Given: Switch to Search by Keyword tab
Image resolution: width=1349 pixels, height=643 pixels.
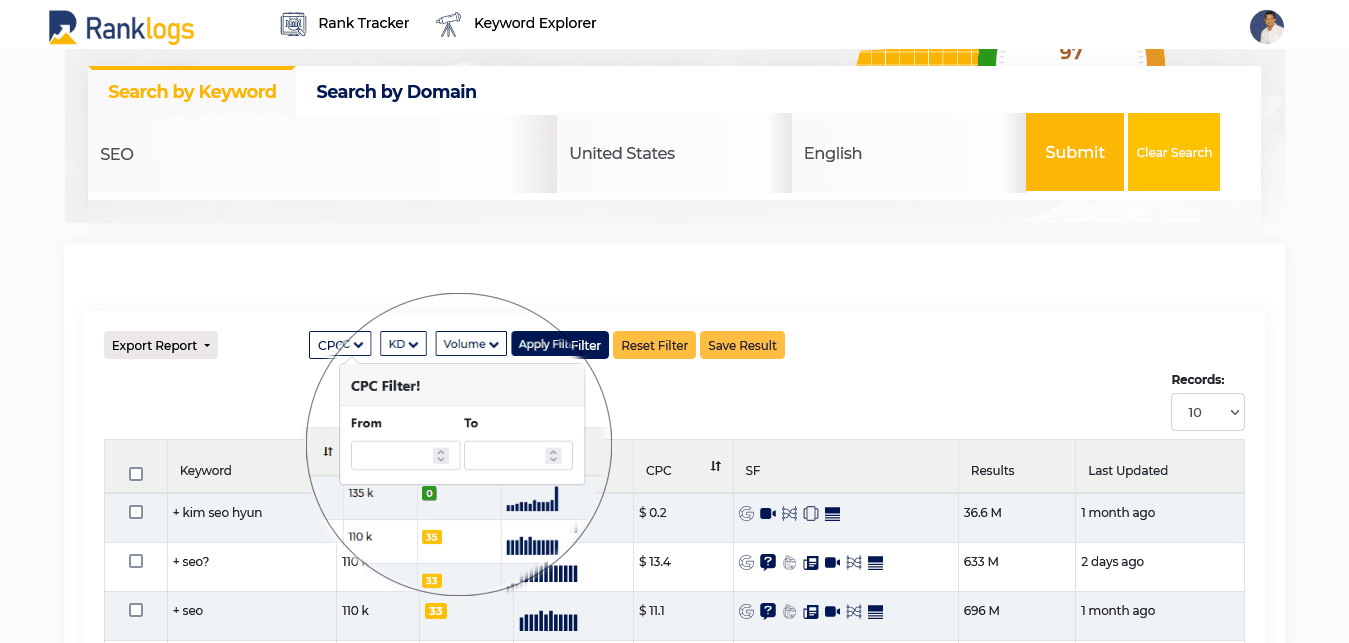Looking at the screenshot, I should (x=192, y=91).
